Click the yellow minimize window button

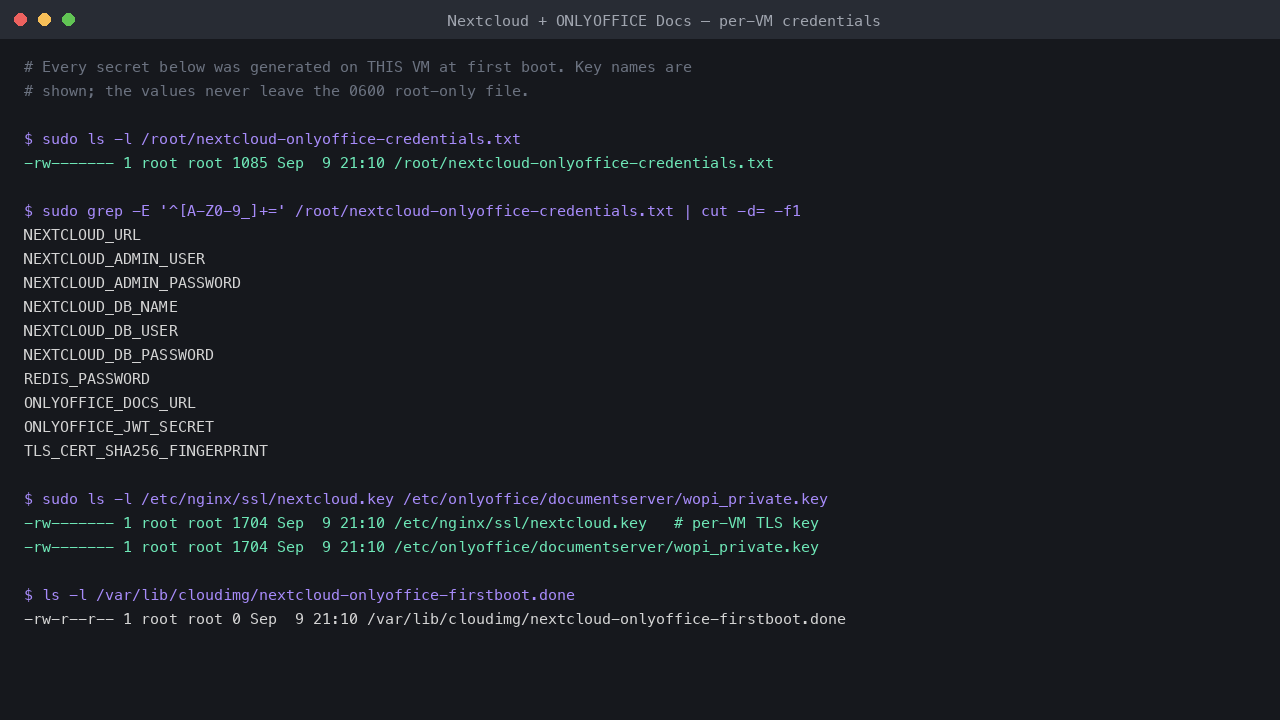point(44,20)
